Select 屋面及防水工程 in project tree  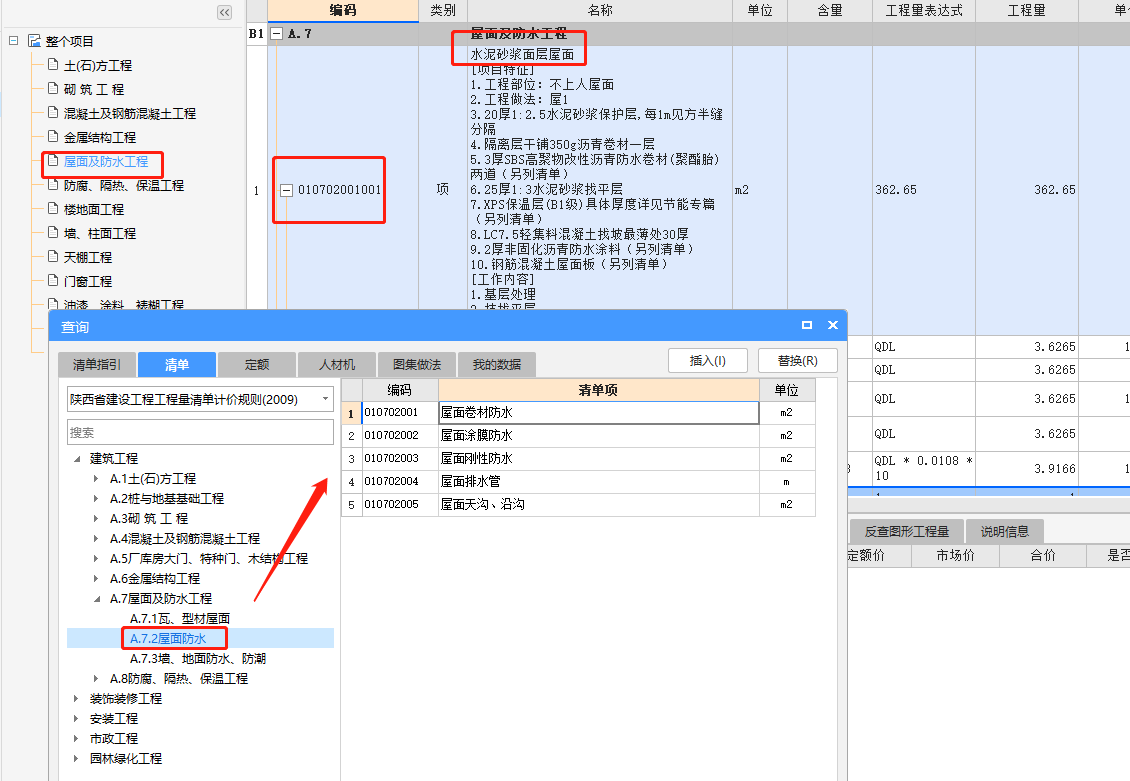click(x=106, y=161)
